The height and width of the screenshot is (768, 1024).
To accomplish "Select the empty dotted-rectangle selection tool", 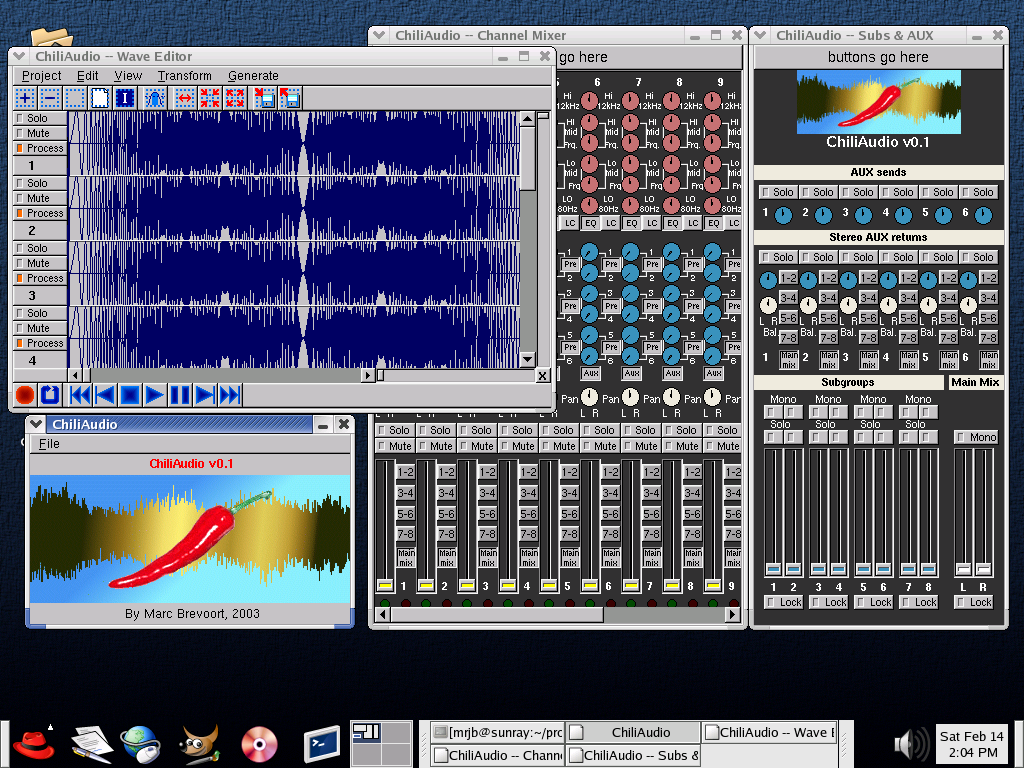I will coord(75,99).
